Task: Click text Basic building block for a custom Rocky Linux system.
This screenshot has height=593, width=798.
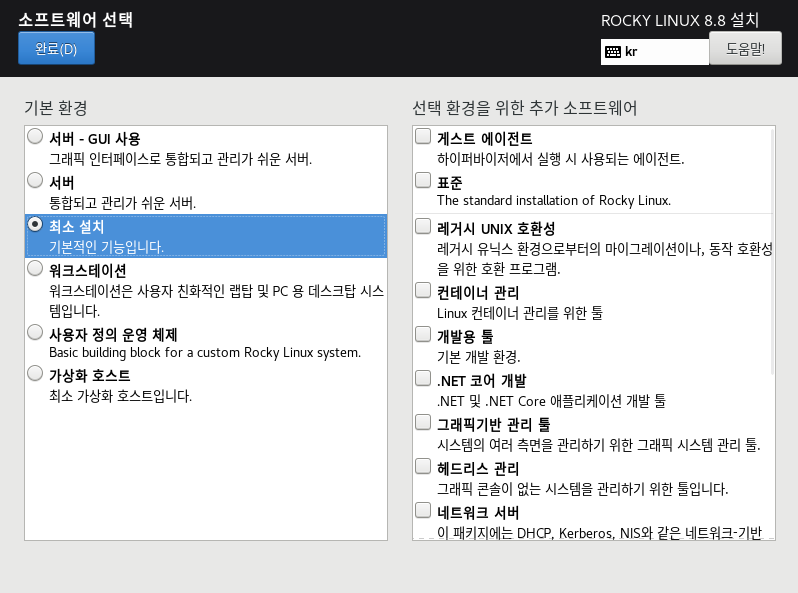Action: point(205,352)
